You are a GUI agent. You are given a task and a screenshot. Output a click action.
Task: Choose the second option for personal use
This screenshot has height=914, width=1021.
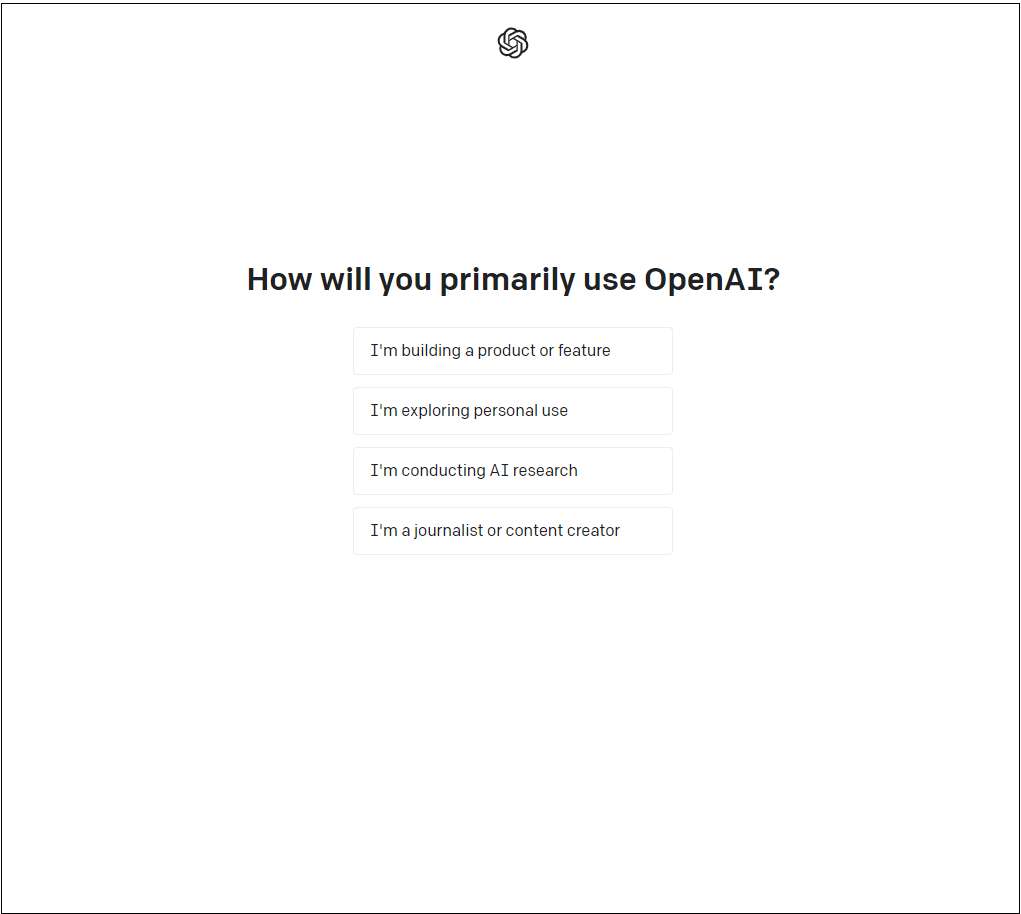coord(512,411)
